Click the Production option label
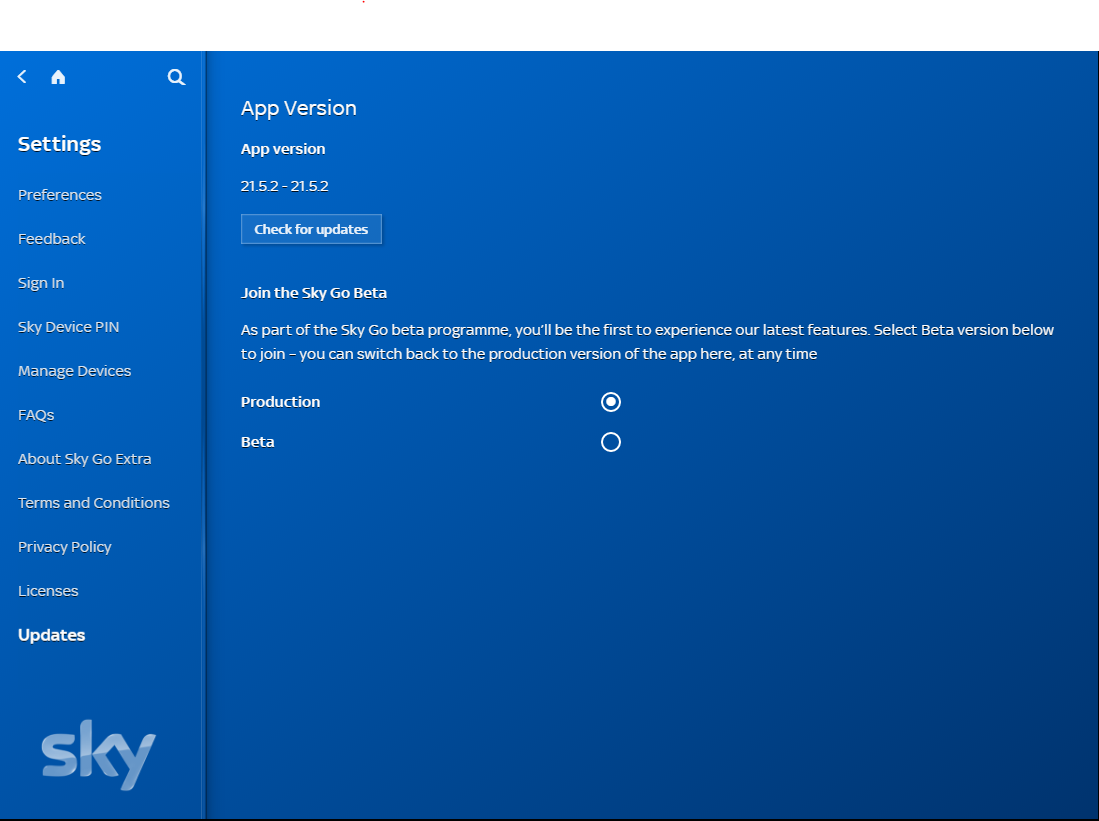This screenshot has height=821, width=1099. 281,402
